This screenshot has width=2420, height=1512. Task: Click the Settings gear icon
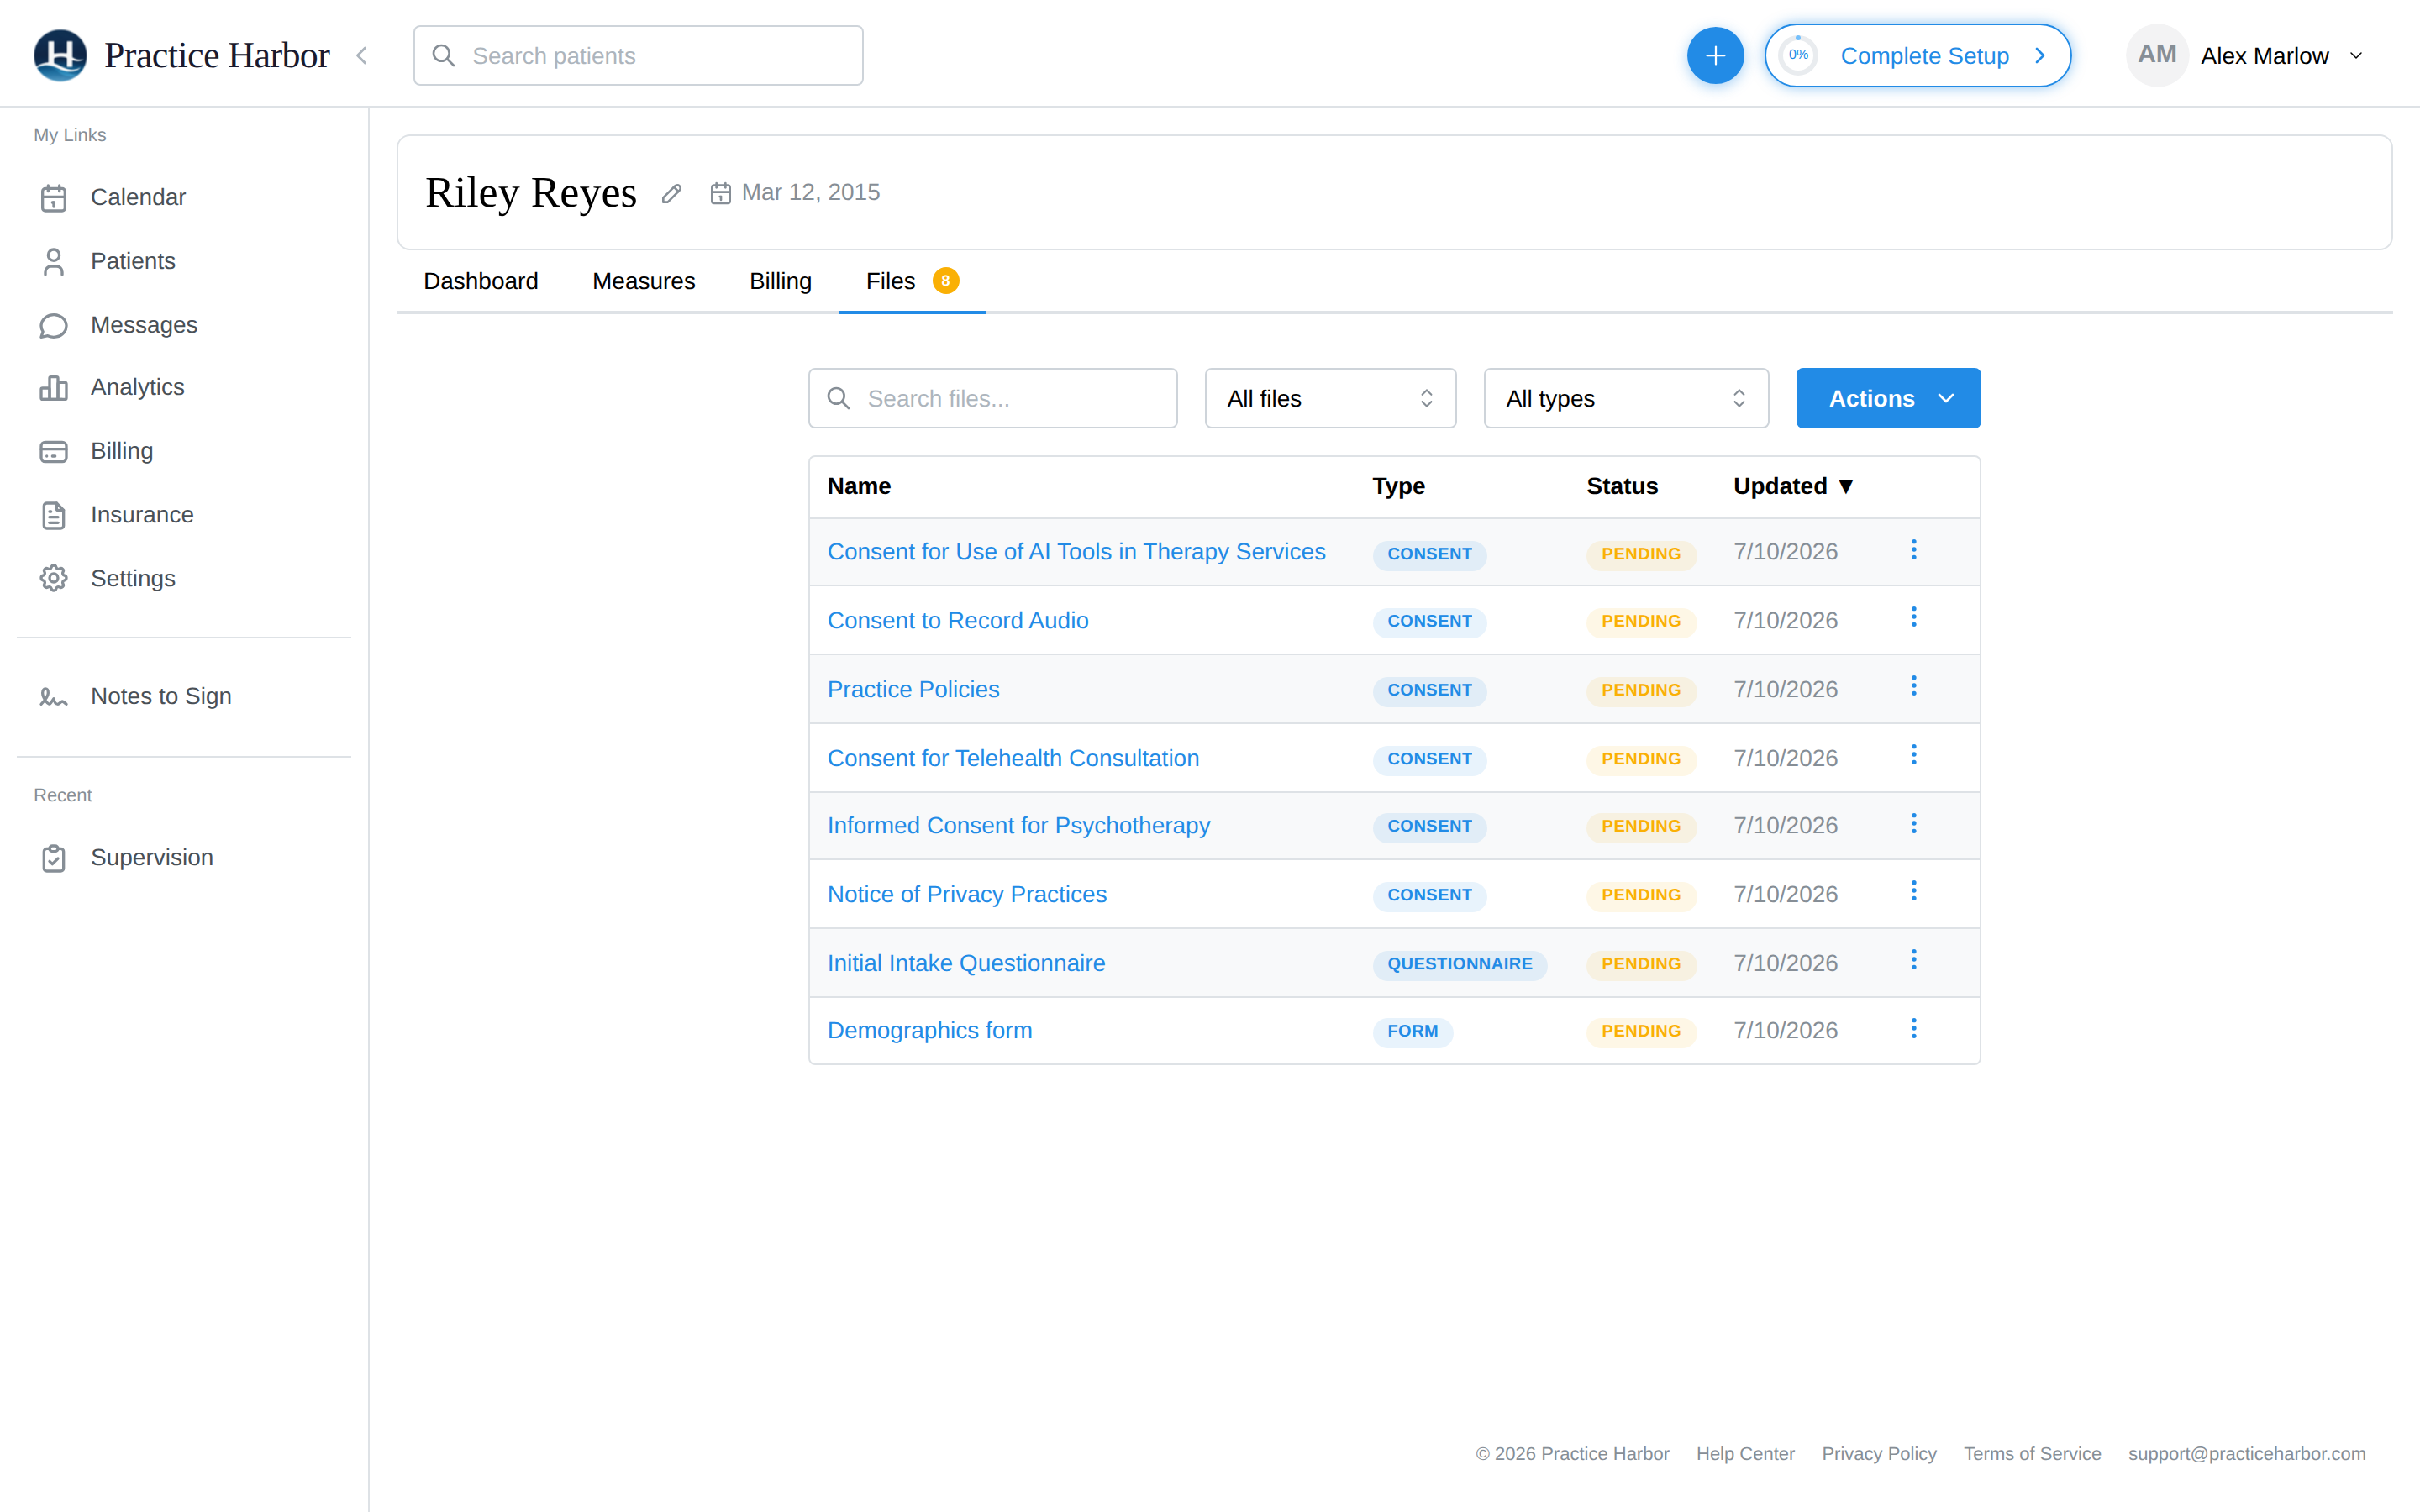point(54,579)
